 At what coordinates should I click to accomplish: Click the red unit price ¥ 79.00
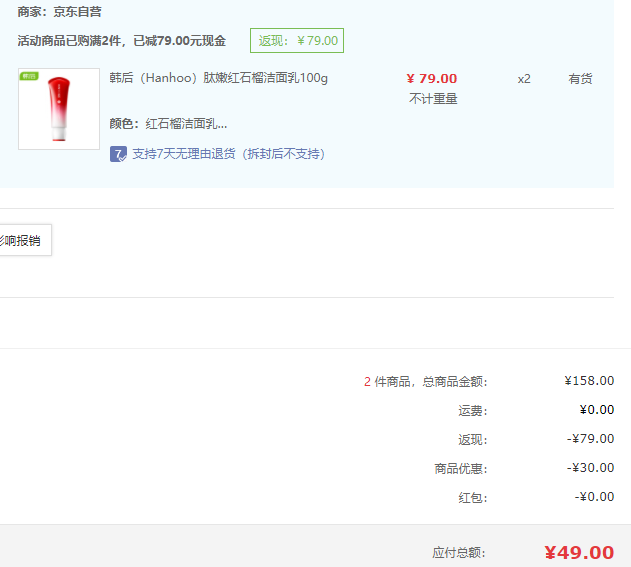432,78
